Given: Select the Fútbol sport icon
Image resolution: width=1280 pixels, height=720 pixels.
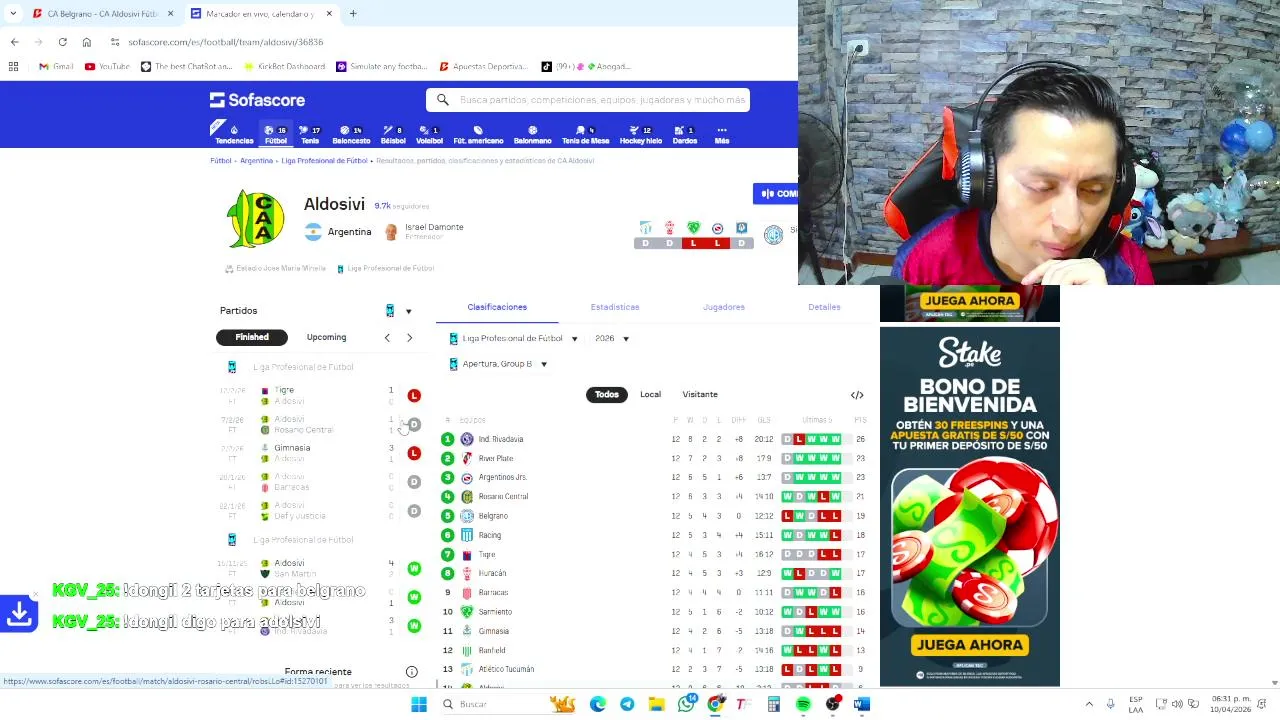Looking at the screenshot, I should (x=275, y=135).
